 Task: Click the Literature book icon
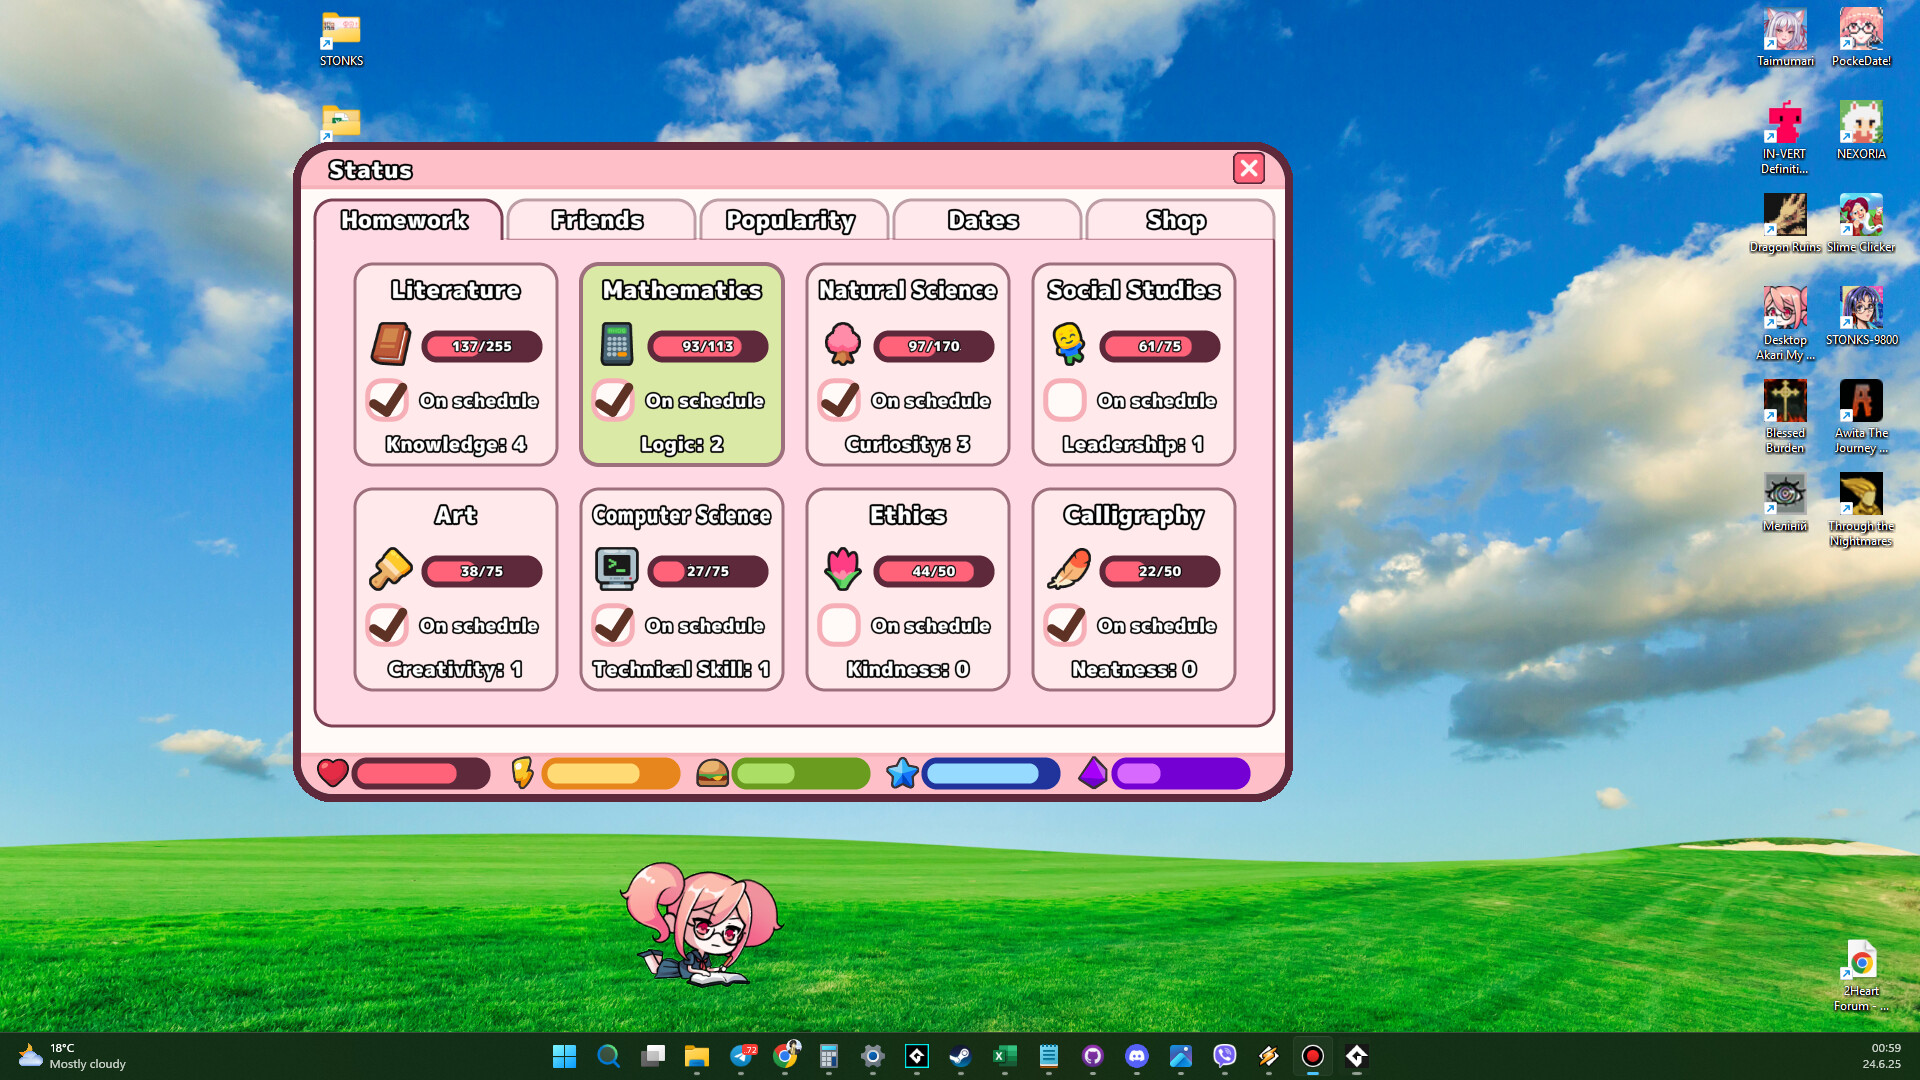[390, 345]
